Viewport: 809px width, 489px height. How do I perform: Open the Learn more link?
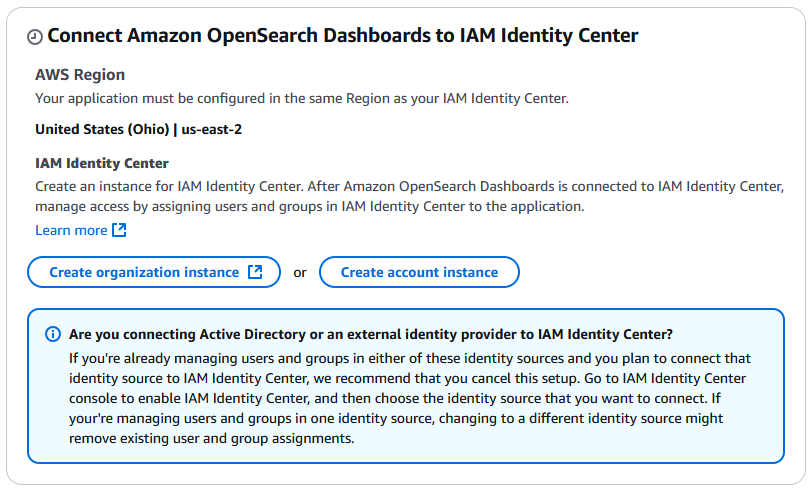[71, 231]
